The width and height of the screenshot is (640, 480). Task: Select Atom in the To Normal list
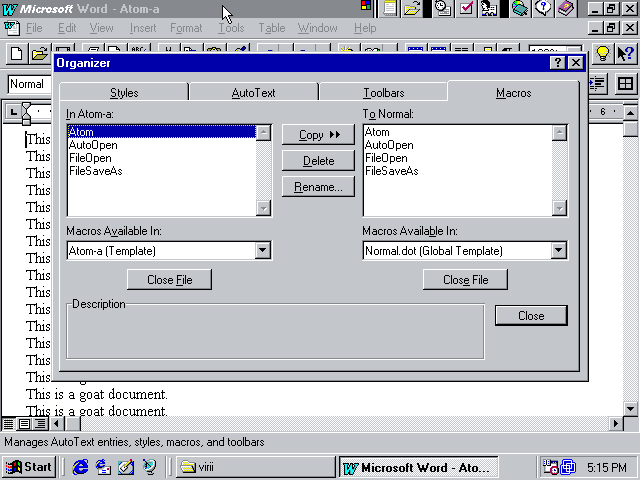tap(458, 132)
